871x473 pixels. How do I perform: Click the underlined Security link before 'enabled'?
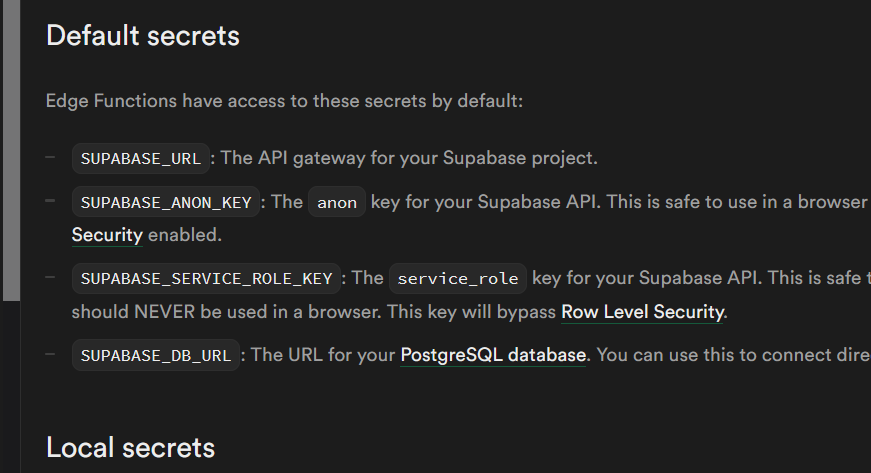coord(107,236)
